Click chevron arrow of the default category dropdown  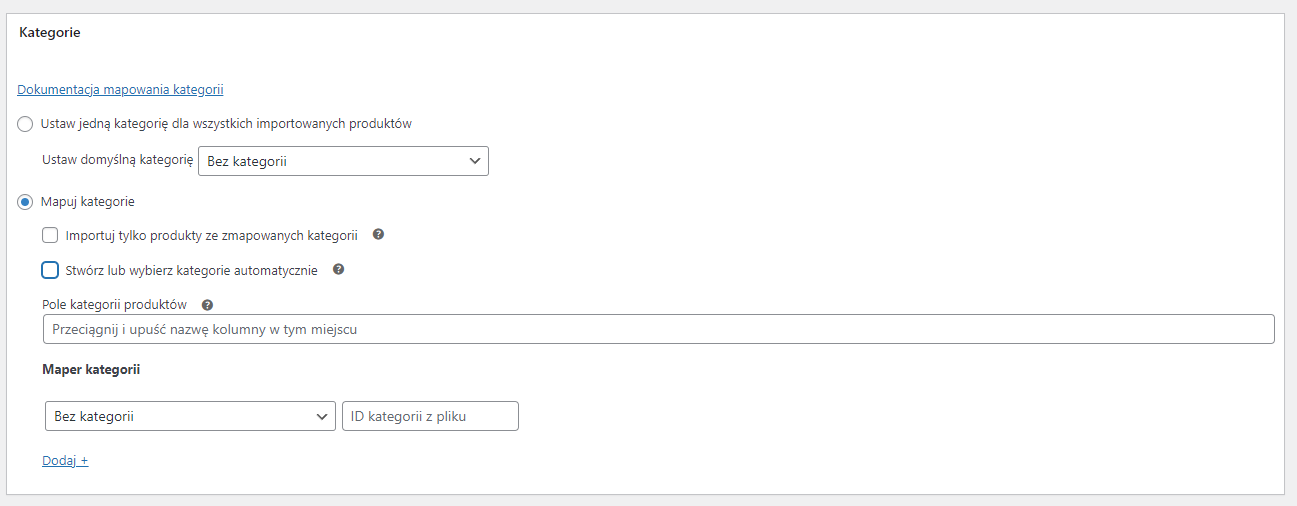[x=474, y=161]
